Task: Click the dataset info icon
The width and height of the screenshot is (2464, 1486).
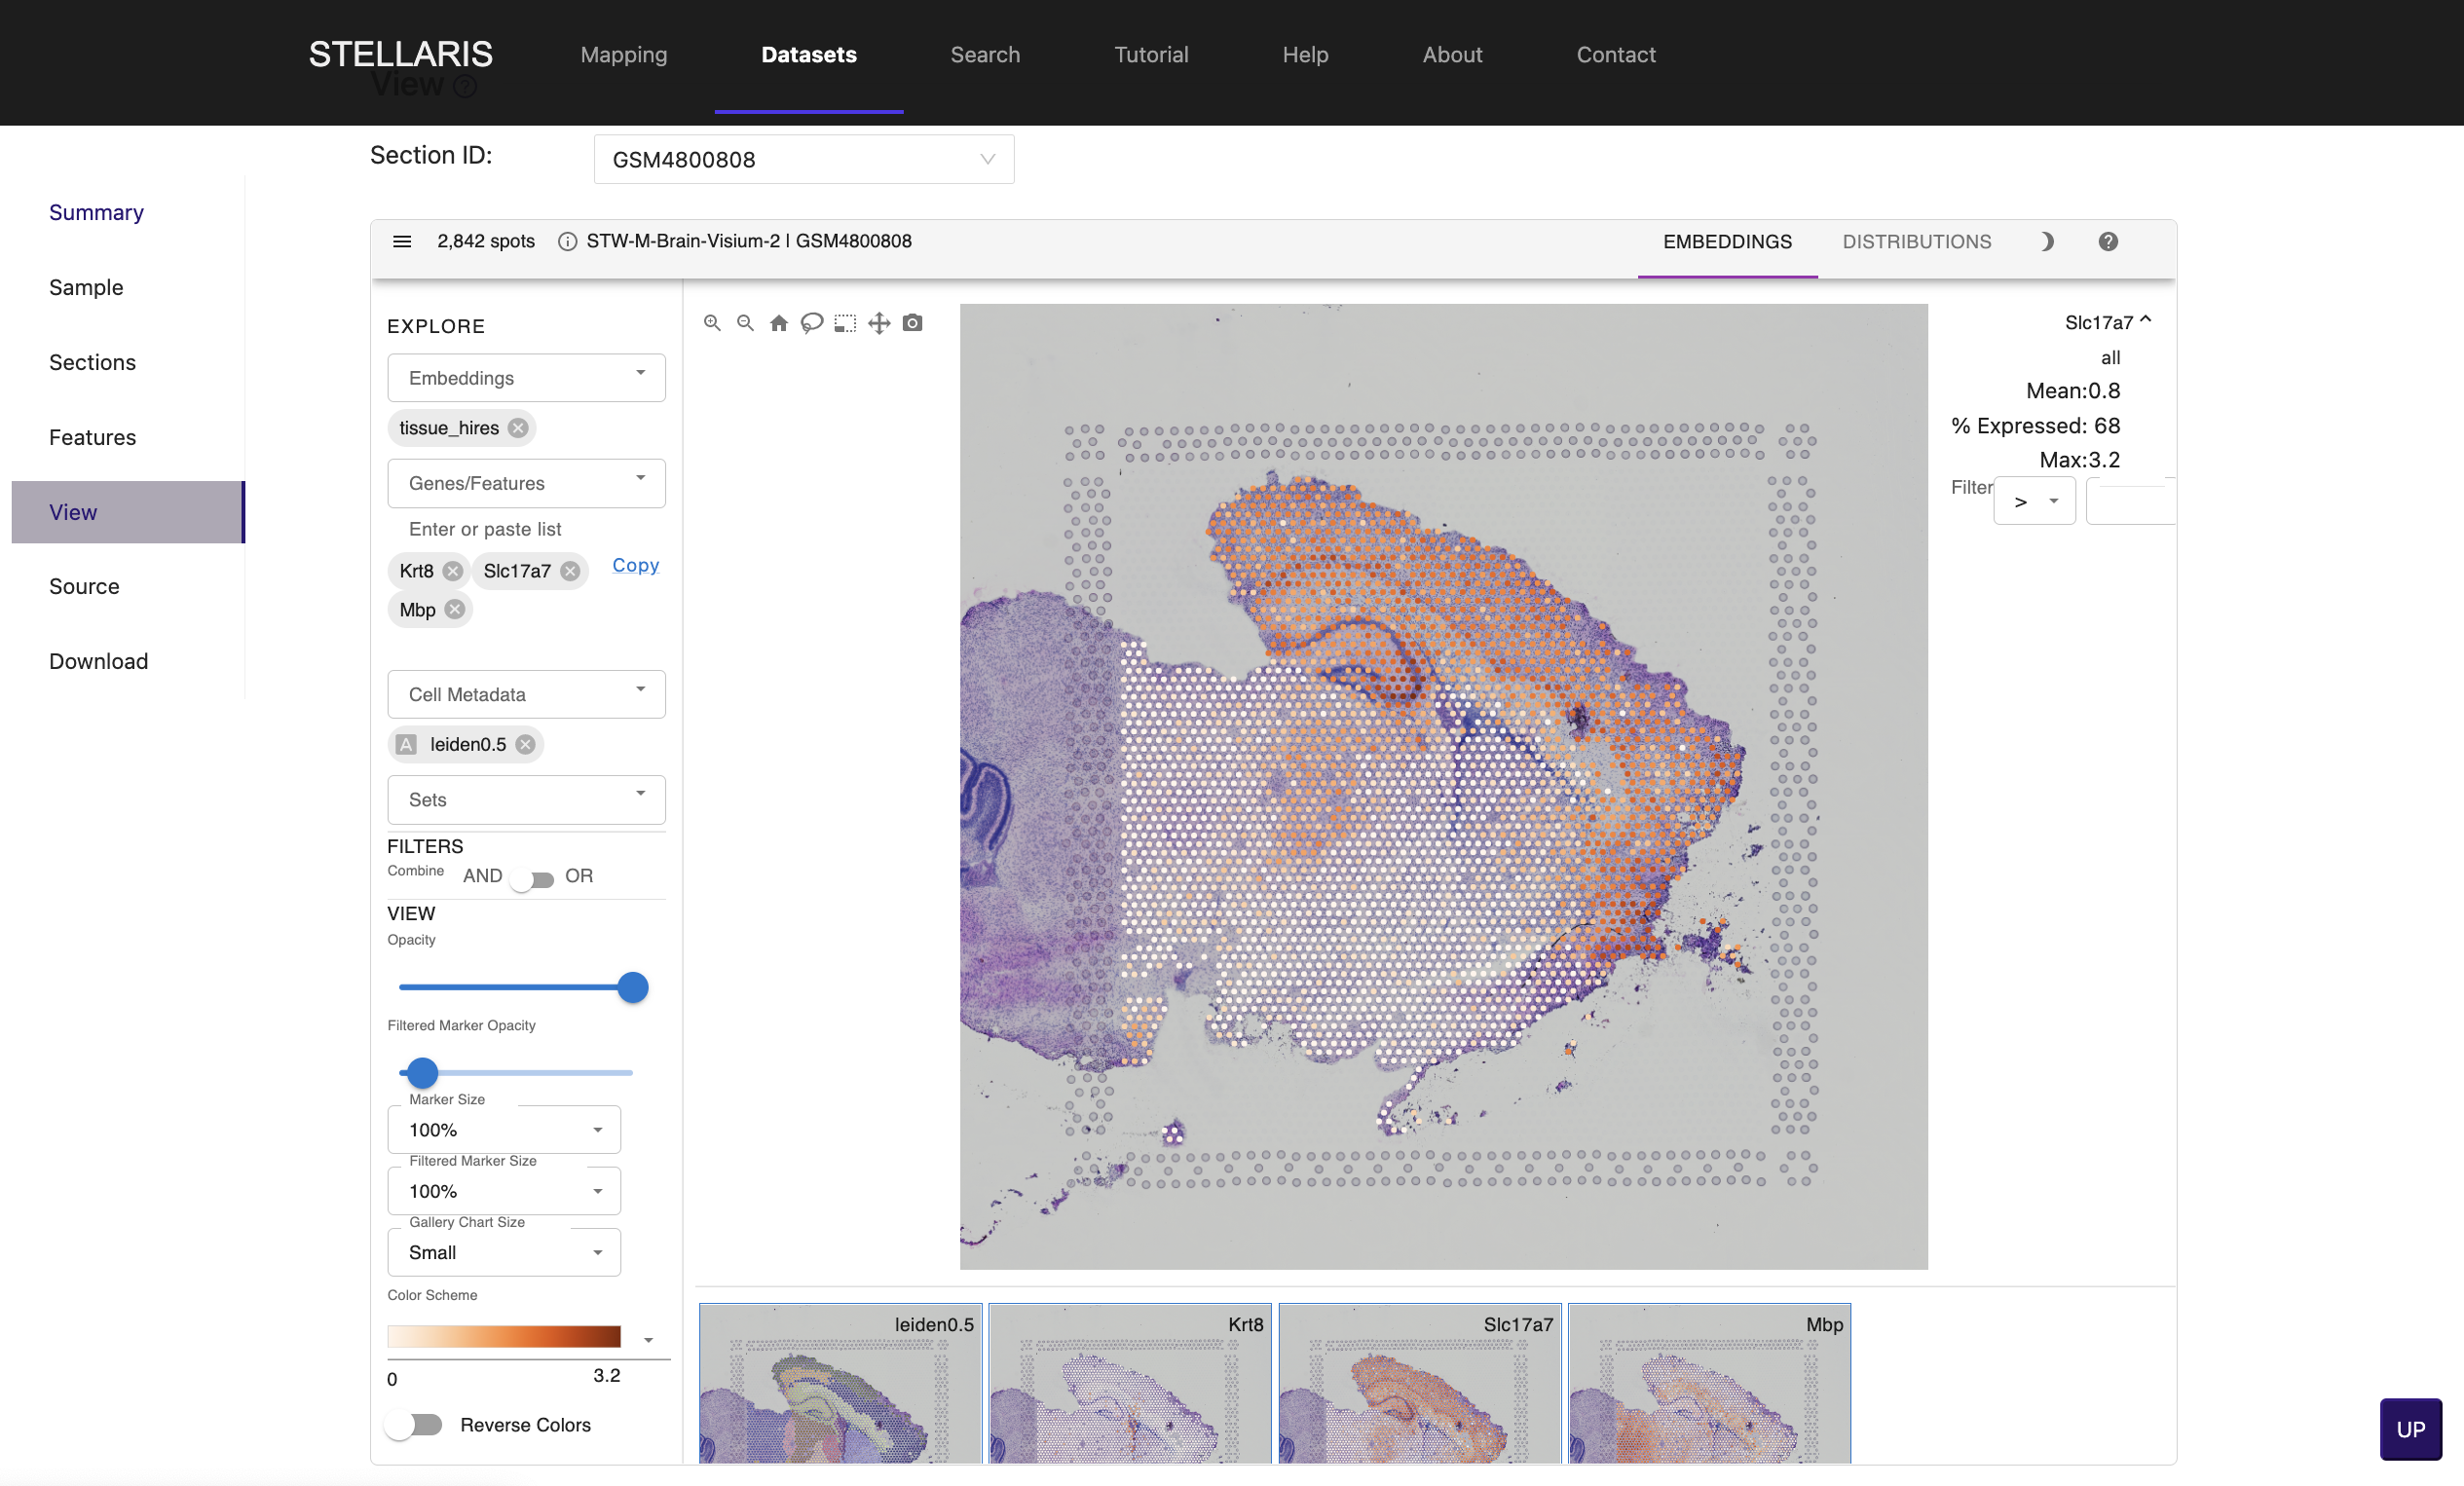Action: tap(567, 241)
